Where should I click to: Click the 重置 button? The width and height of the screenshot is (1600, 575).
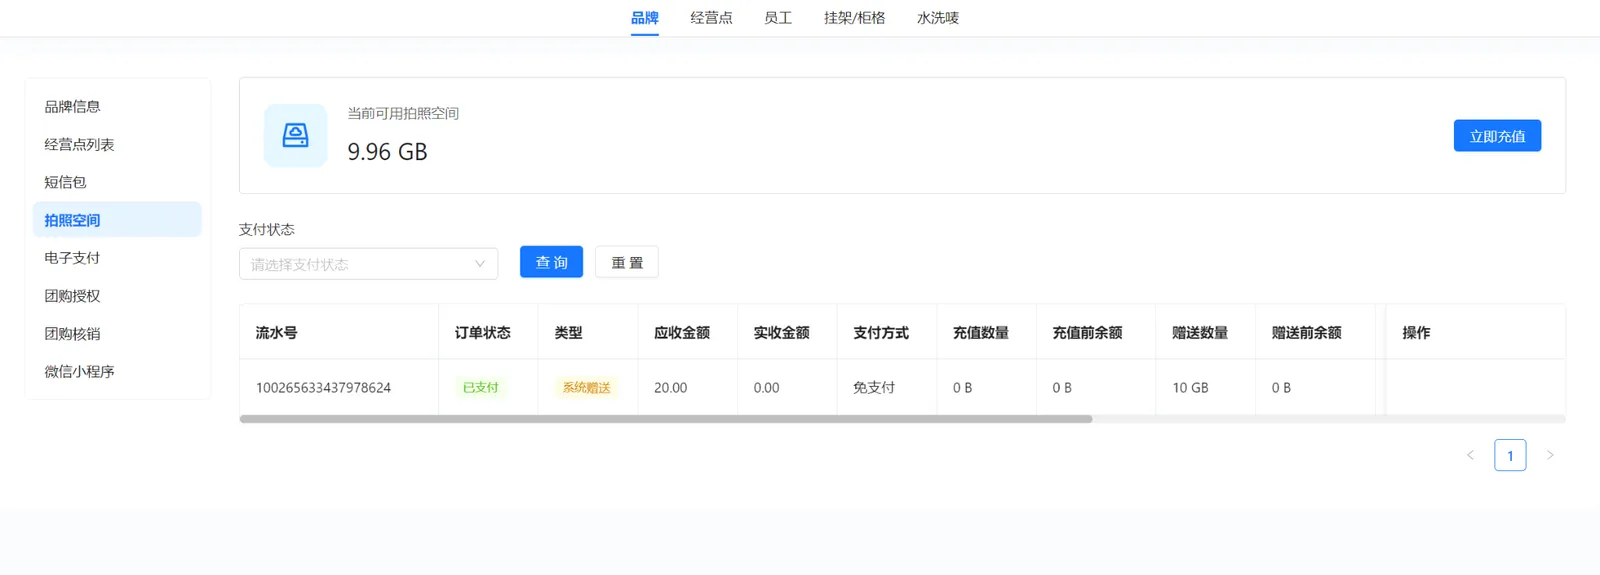(x=627, y=262)
